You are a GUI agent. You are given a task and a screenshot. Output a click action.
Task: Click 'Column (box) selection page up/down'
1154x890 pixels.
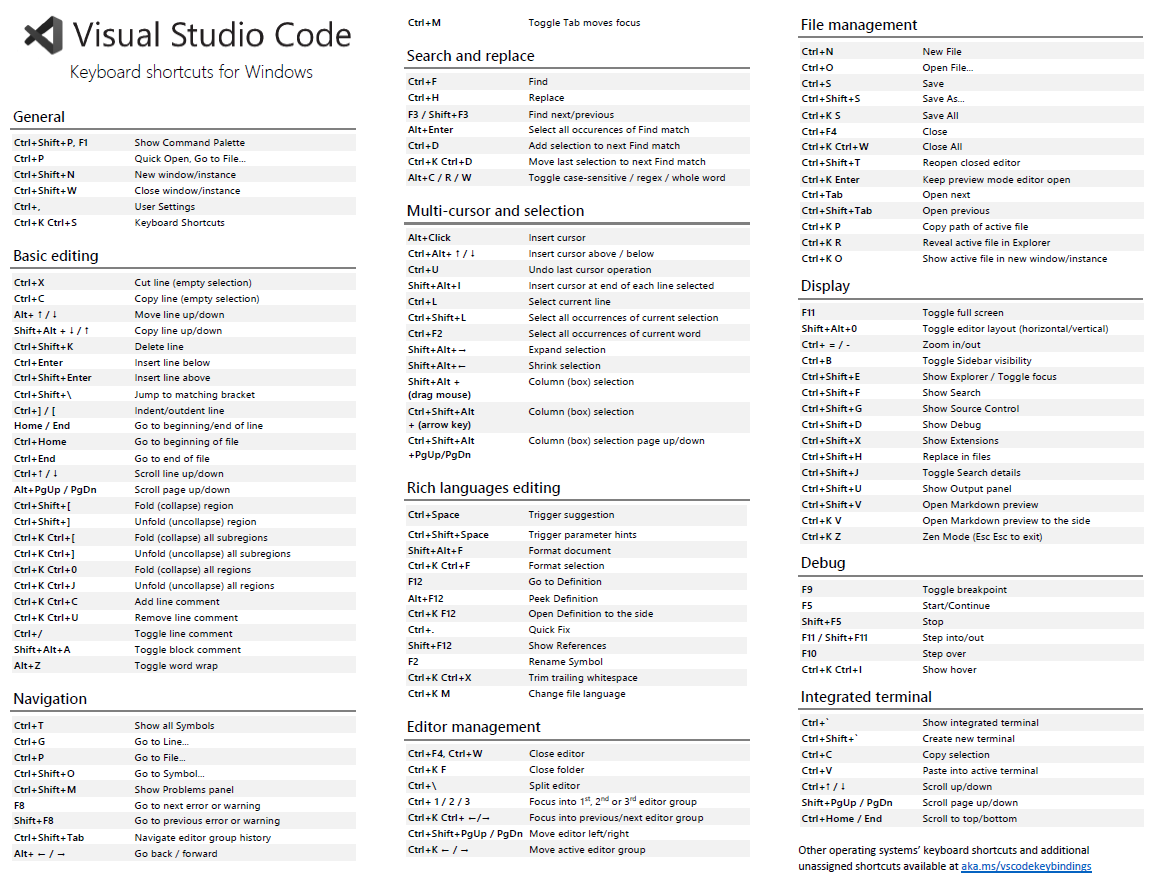point(617,441)
